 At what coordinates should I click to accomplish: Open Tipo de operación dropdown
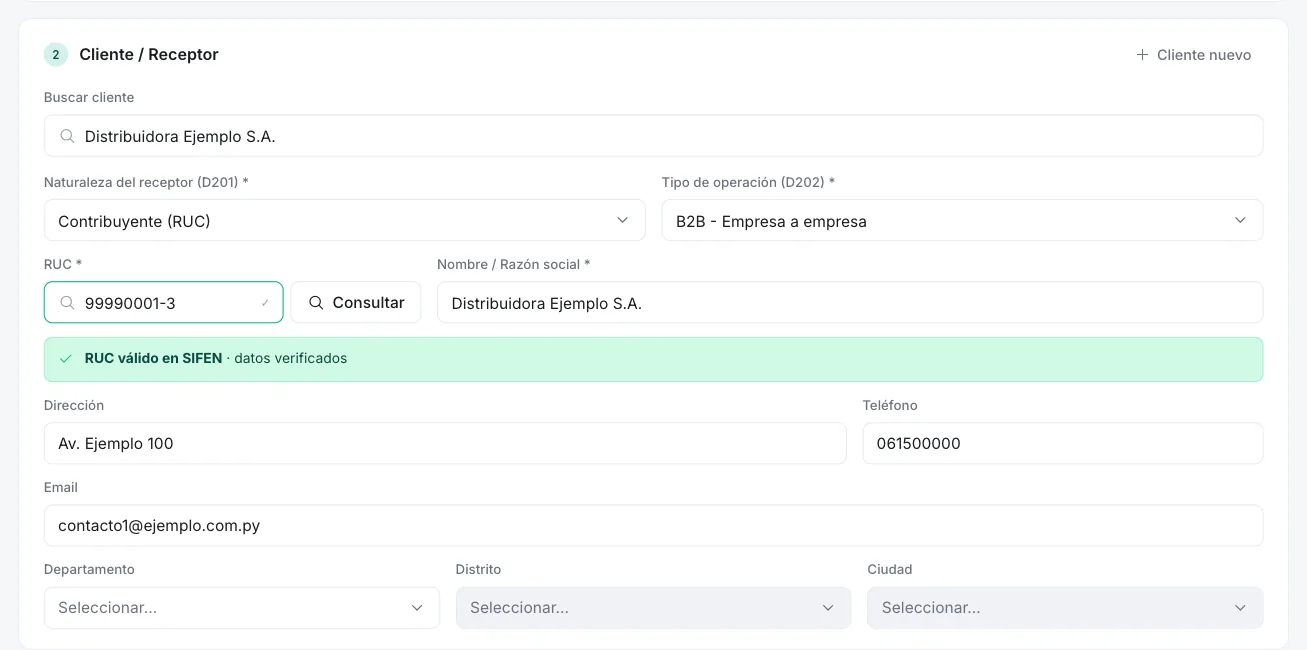[962, 220]
